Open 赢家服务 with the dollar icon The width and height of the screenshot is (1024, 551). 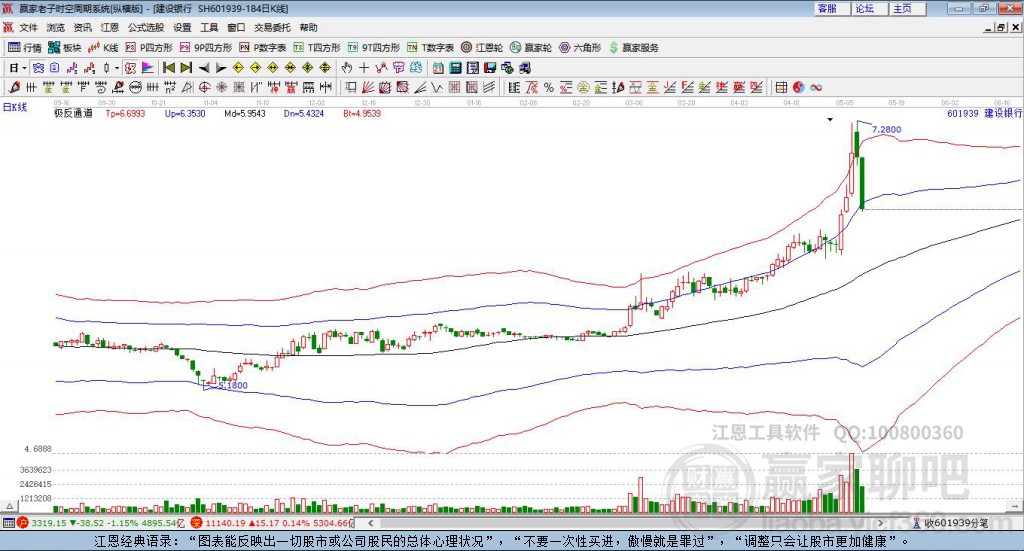pyautogui.click(x=633, y=48)
